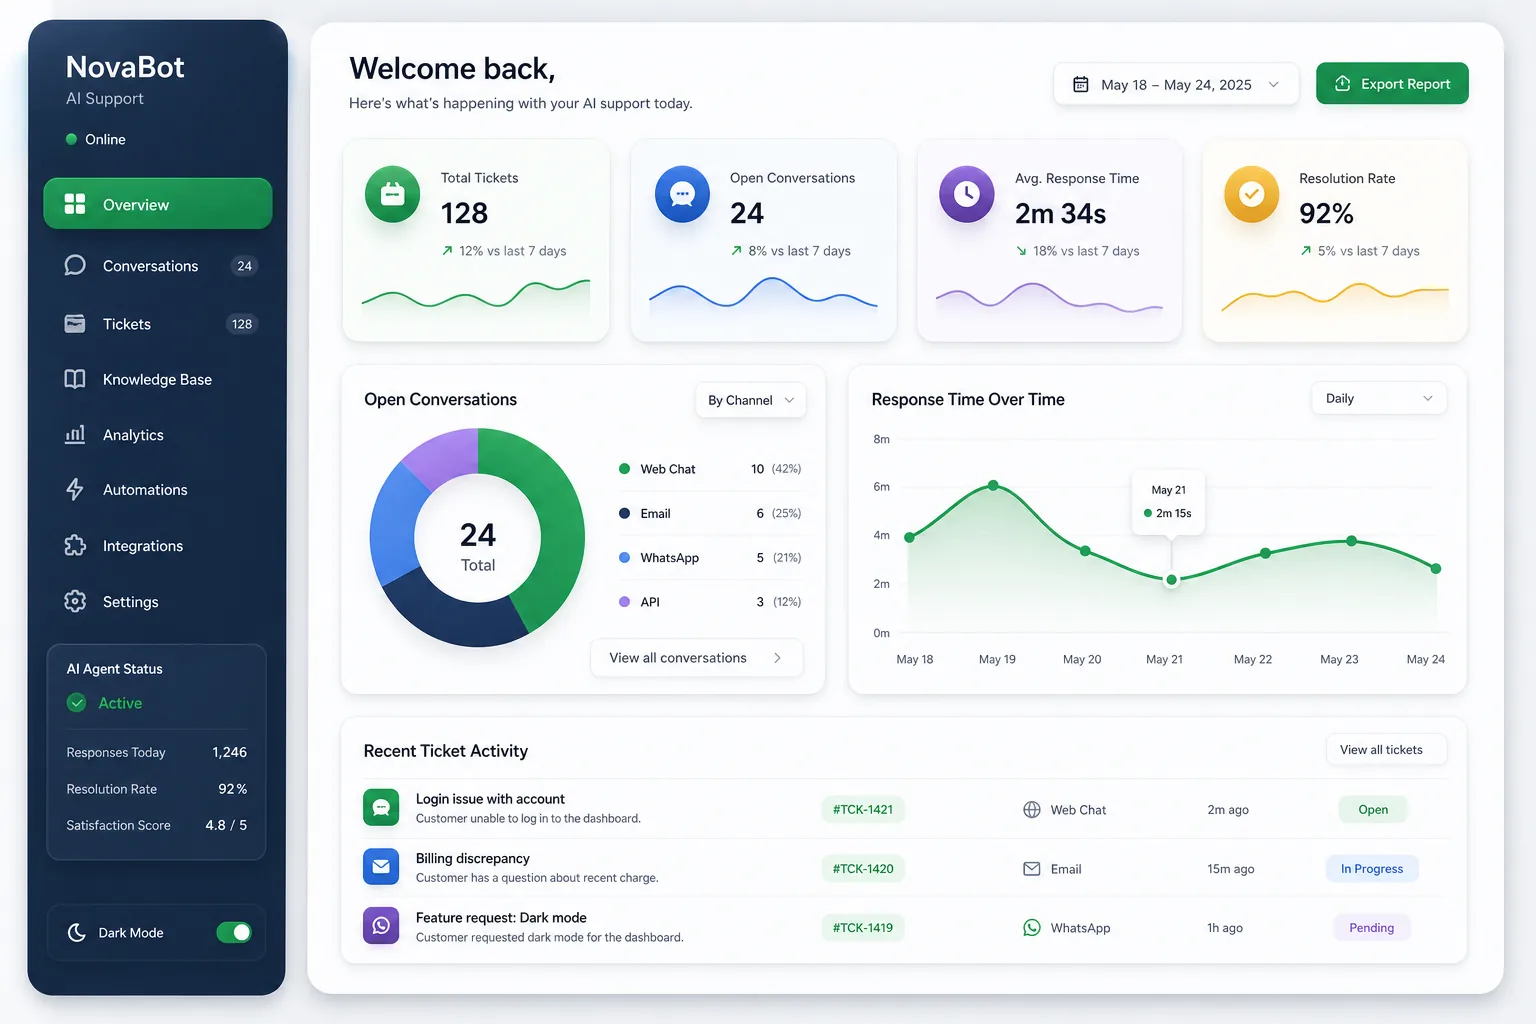Click the Responses Today value 1,246
This screenshot has height=1024, width=1536.
pyautogui.click(x=229, y=752)
